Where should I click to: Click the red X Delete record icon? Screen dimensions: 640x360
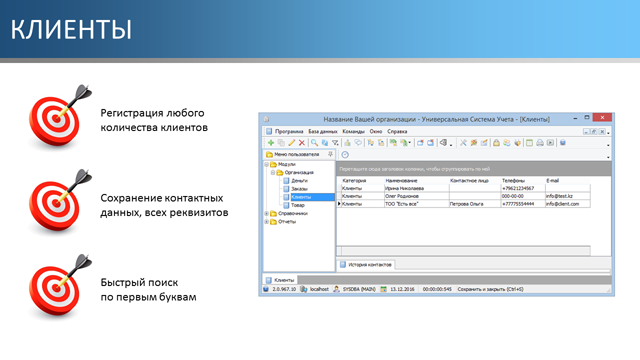tap(302, 143)
